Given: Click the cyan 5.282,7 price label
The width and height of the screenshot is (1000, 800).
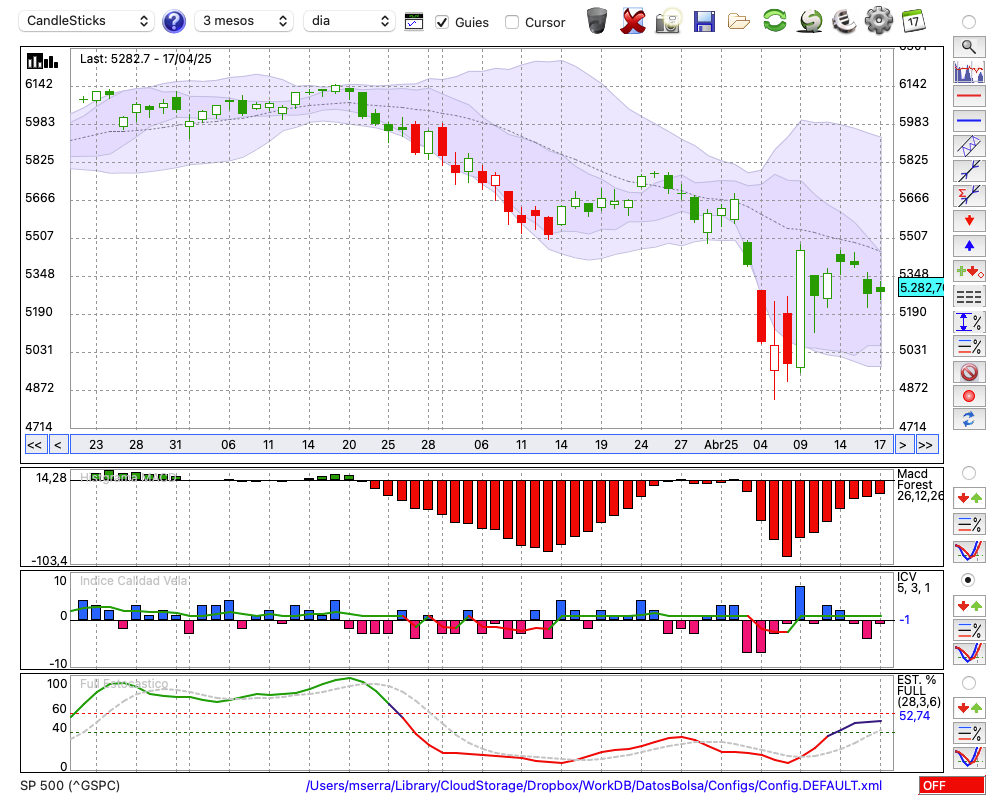Looking at the screenshot, I should [920, 288].
